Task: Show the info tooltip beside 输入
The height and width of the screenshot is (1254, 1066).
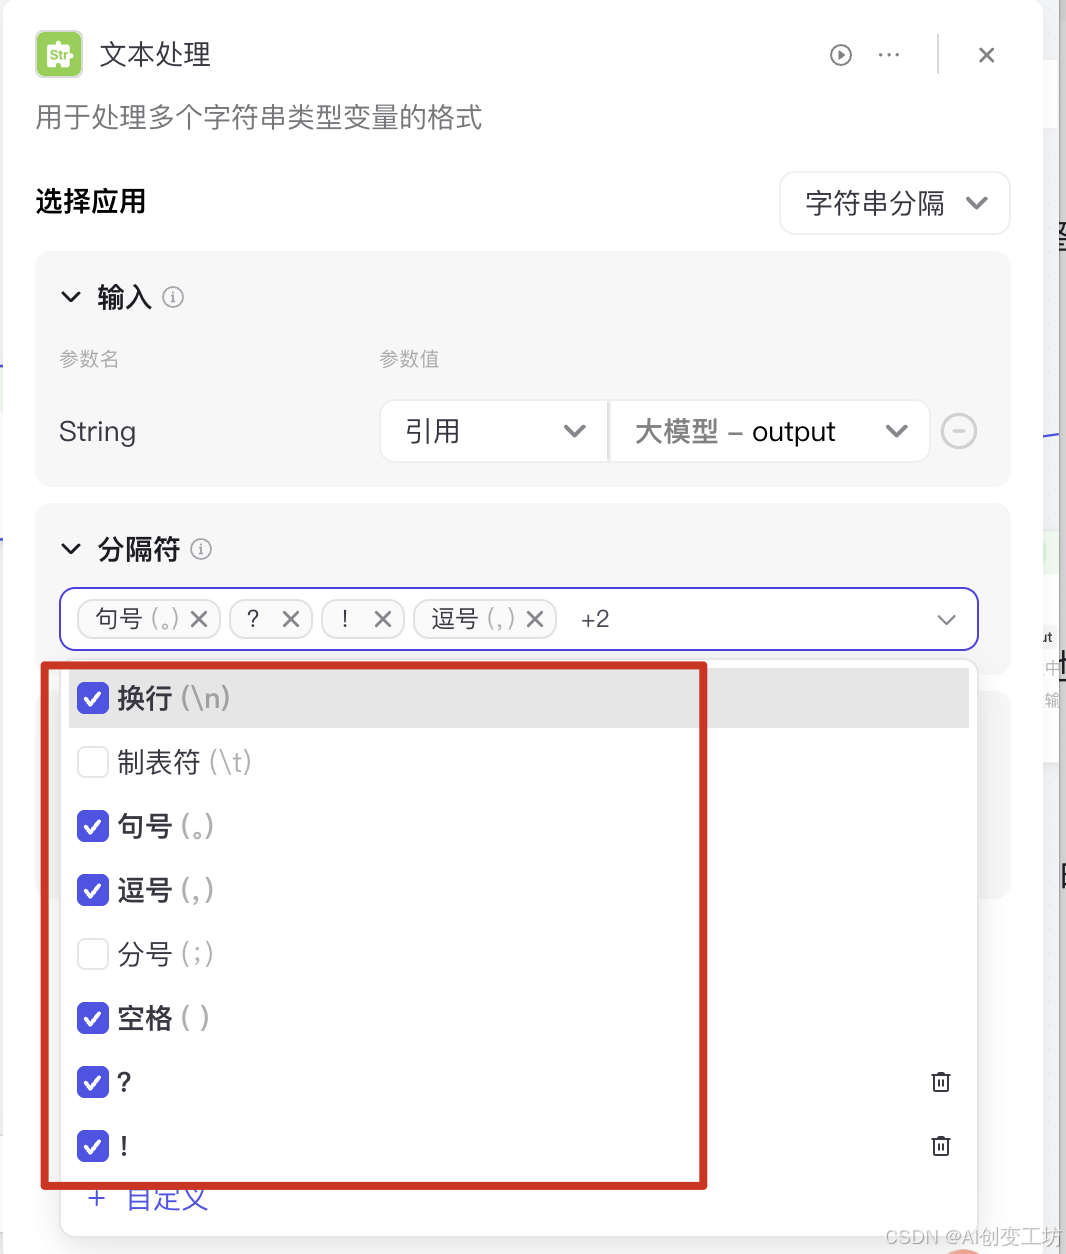Action: coord(173,297)
